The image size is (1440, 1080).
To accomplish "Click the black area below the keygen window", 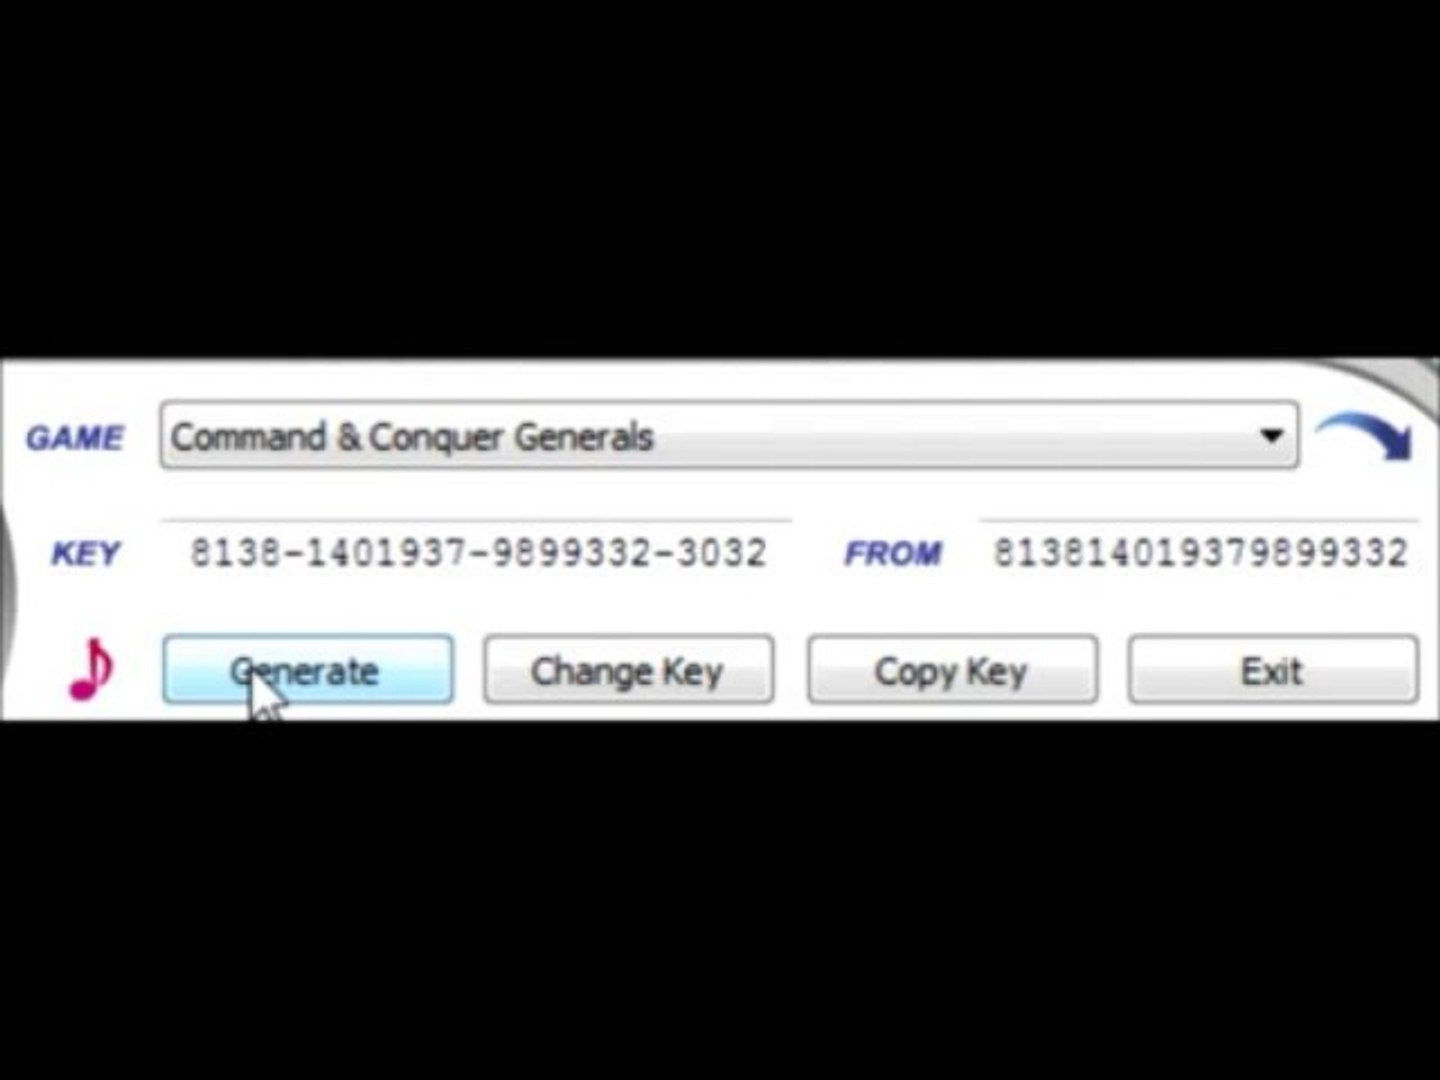I will pyautogui.click(x=720, y=900).
